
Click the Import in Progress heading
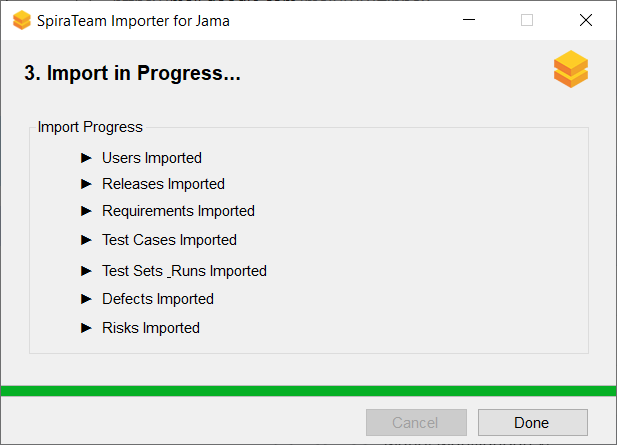132,73
